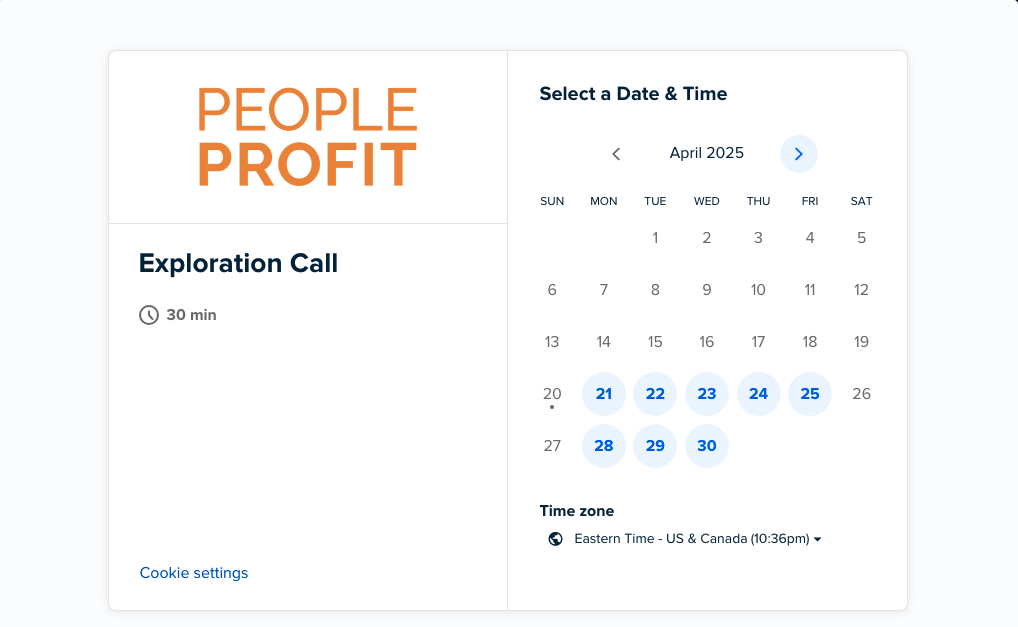Screen dimensions: 1018x627
Task: Go to the previous month arrow
Action: 616,154
